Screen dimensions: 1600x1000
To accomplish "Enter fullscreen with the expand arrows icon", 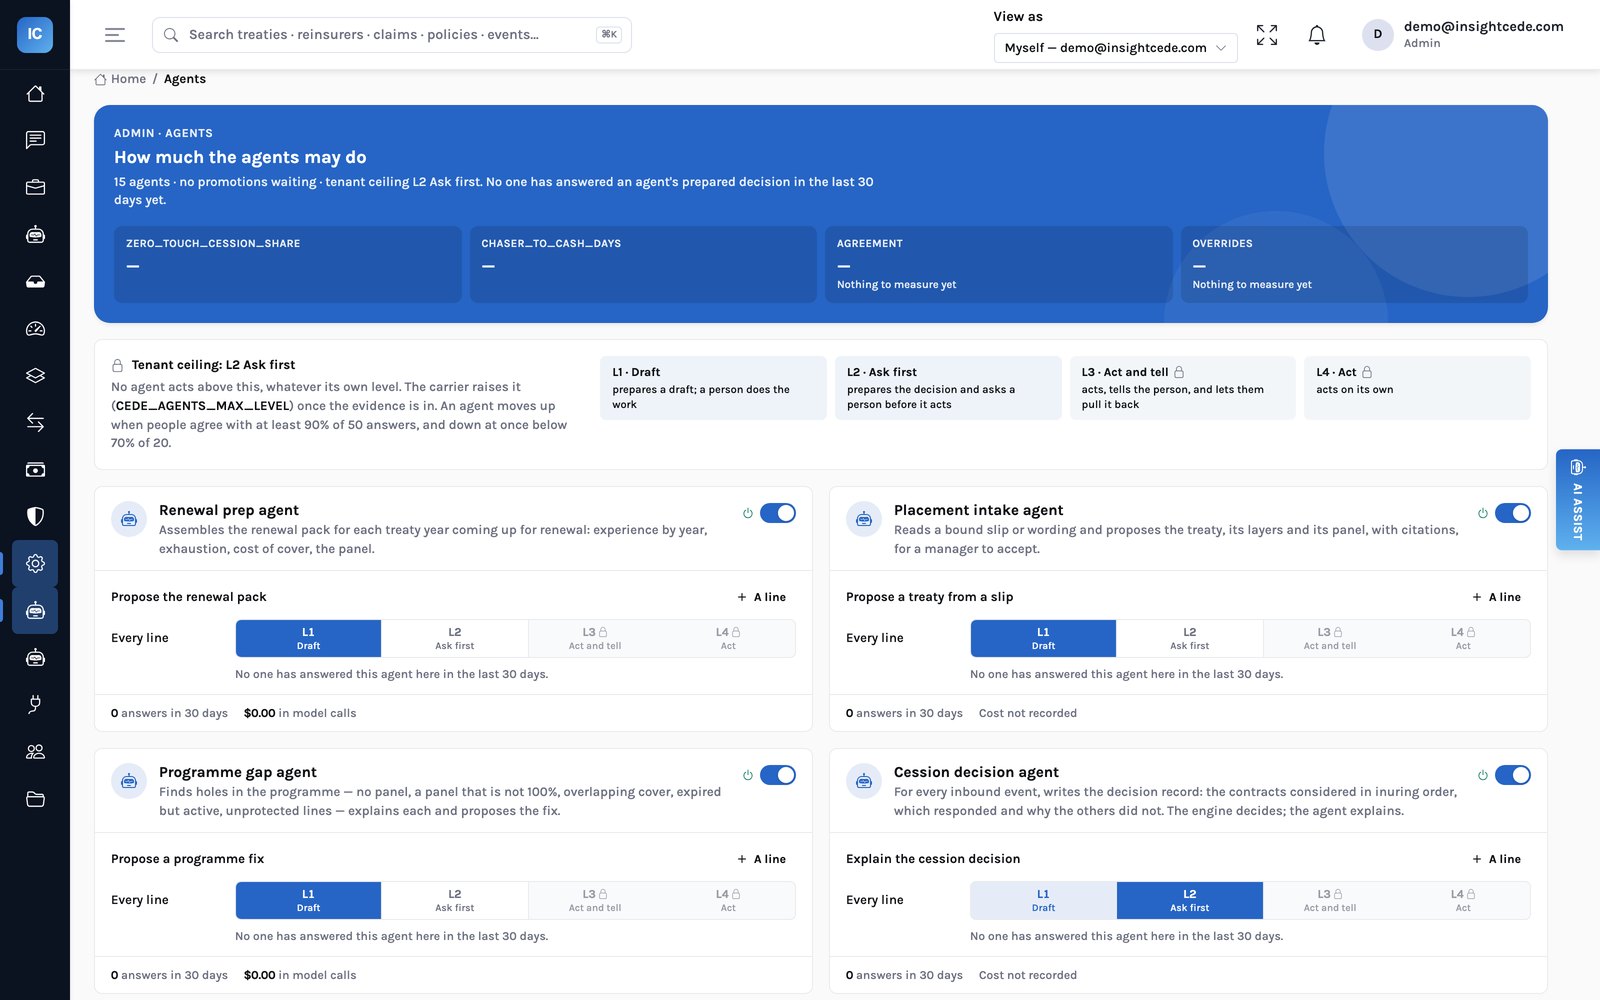I will tap(1267, 35).
